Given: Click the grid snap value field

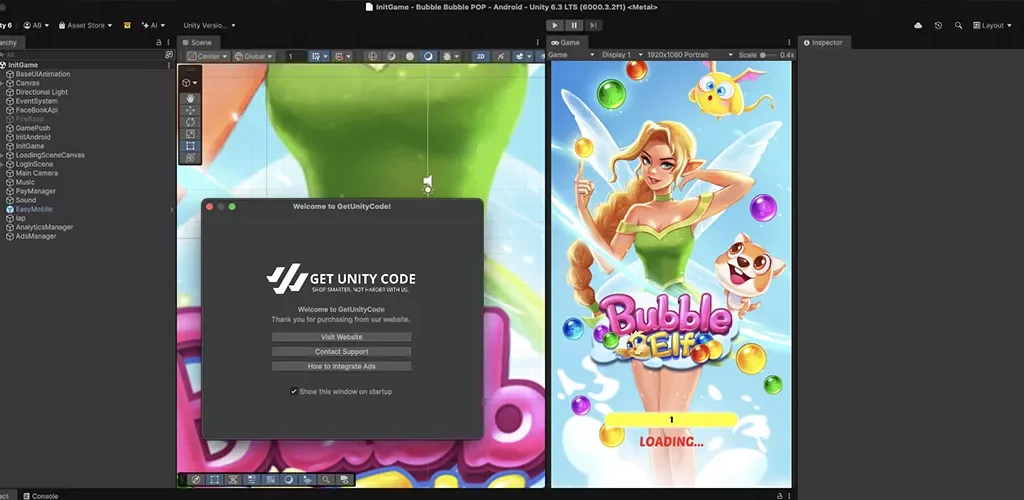Looking at the screenshot, I should tap(296, 56).
